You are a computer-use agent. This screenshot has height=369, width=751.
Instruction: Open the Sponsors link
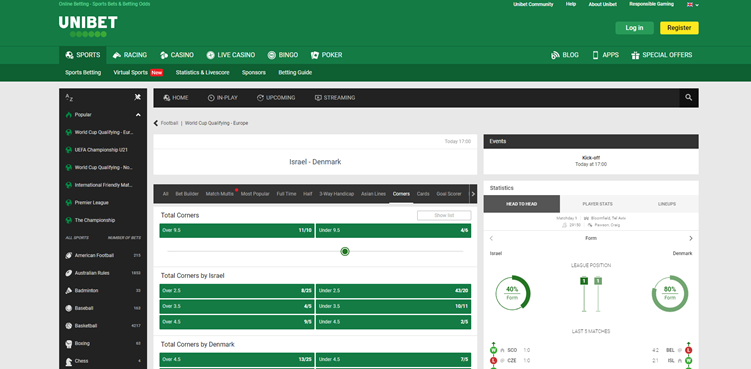click(x=254, y=73)
